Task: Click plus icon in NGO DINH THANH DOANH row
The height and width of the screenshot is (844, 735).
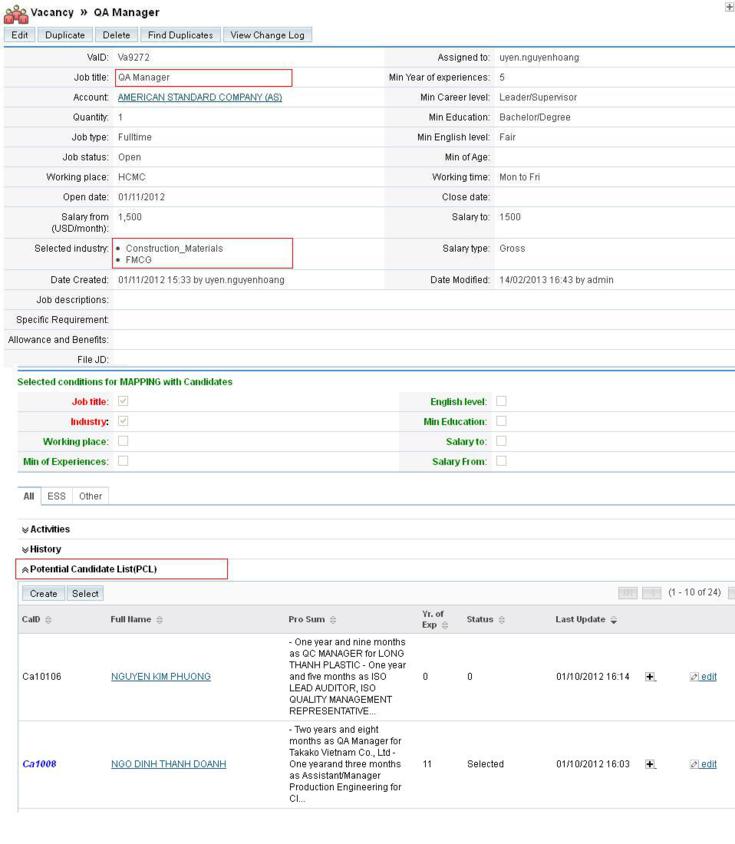Action: 650,764
